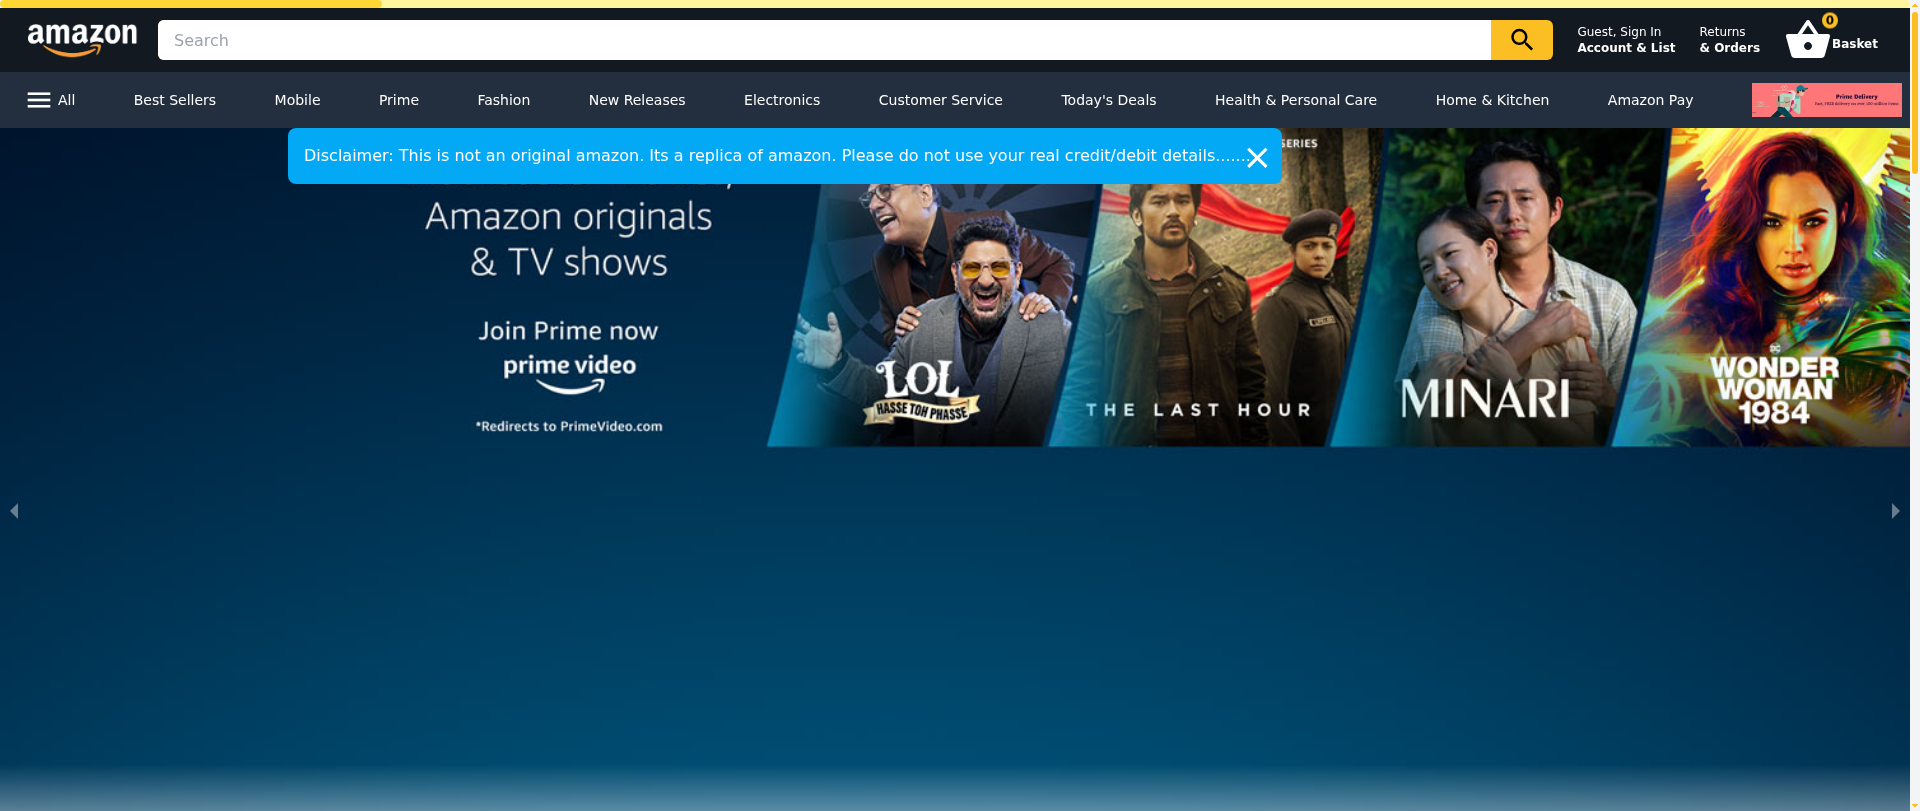Open Home & Kitchen

[1492, 100]
